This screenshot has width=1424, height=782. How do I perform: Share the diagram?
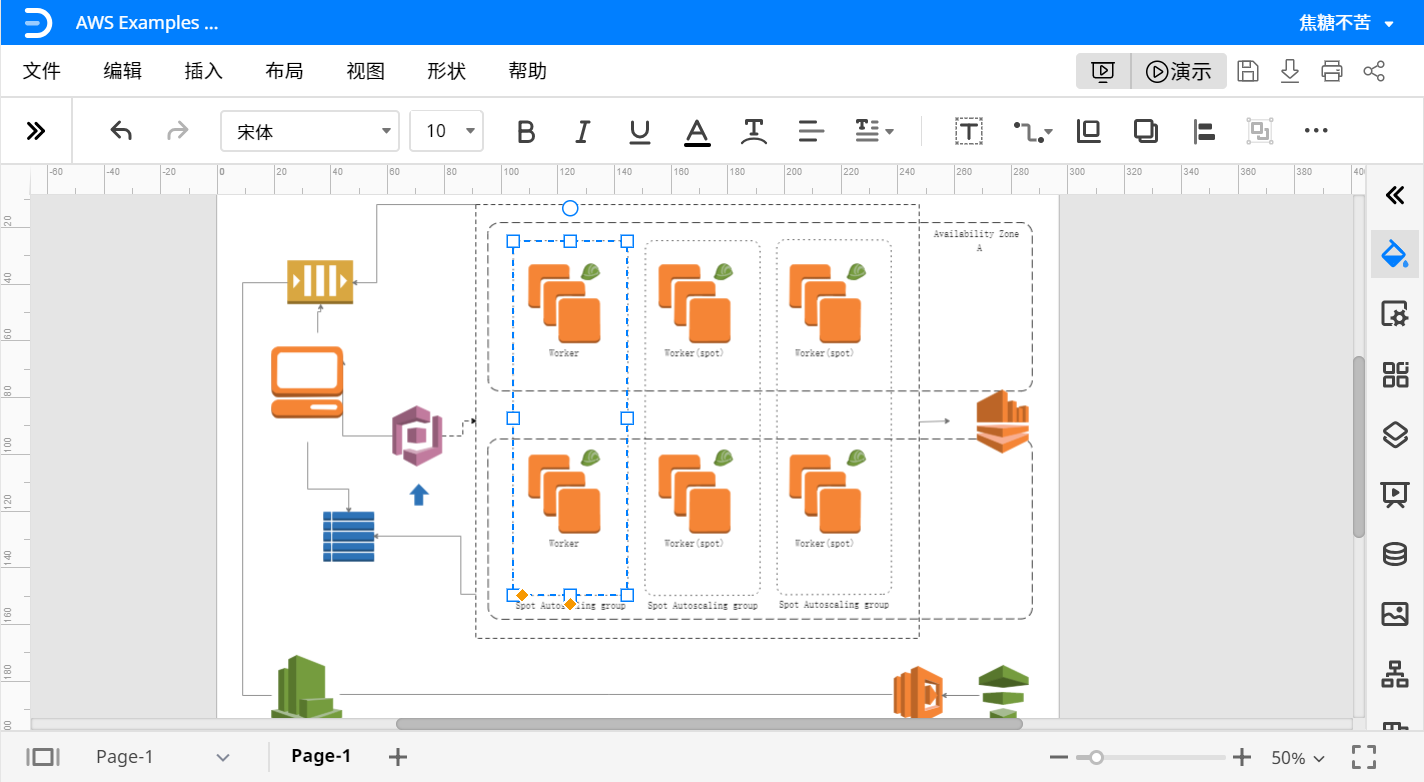tap(1375, 71)
